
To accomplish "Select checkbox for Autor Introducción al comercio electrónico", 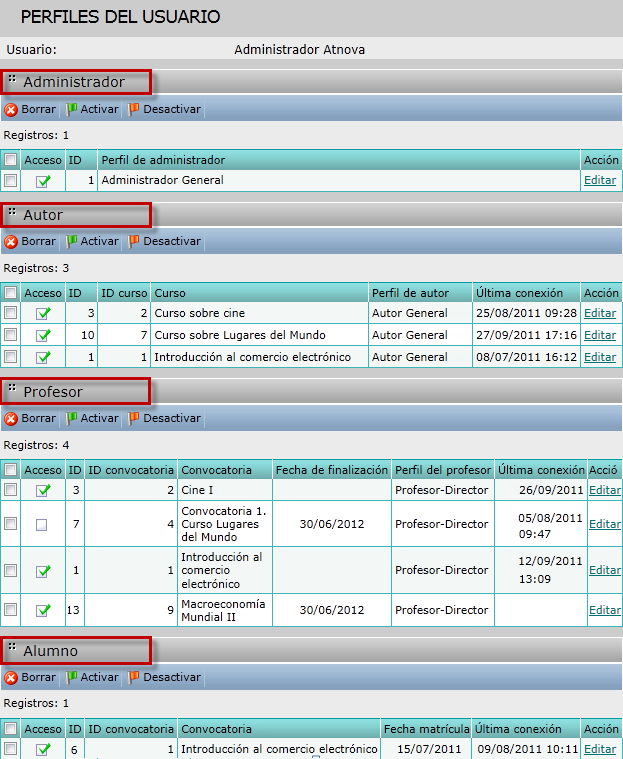I will click(10, 356).
